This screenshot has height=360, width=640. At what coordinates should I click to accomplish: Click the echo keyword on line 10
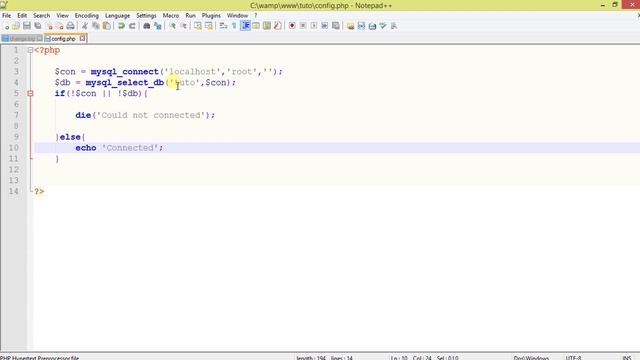coord(86,148)
